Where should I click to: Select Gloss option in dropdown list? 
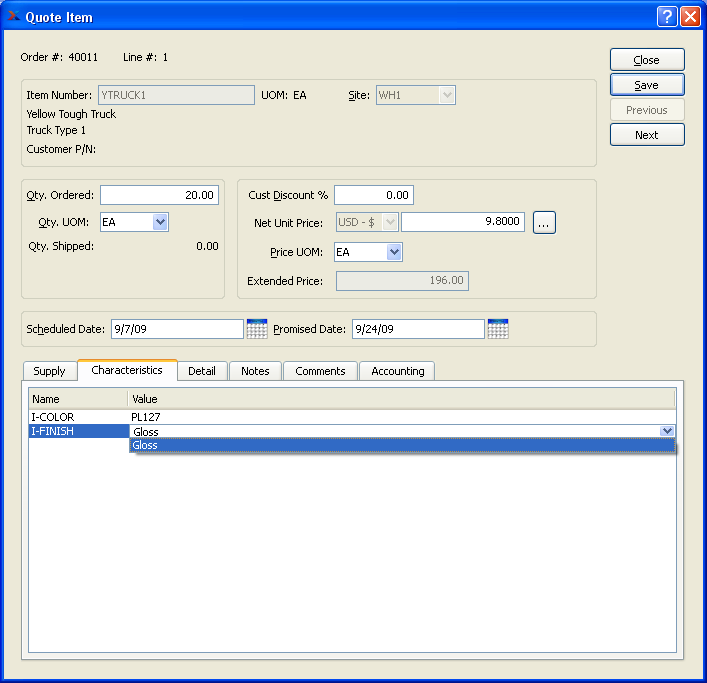[400, 446]
